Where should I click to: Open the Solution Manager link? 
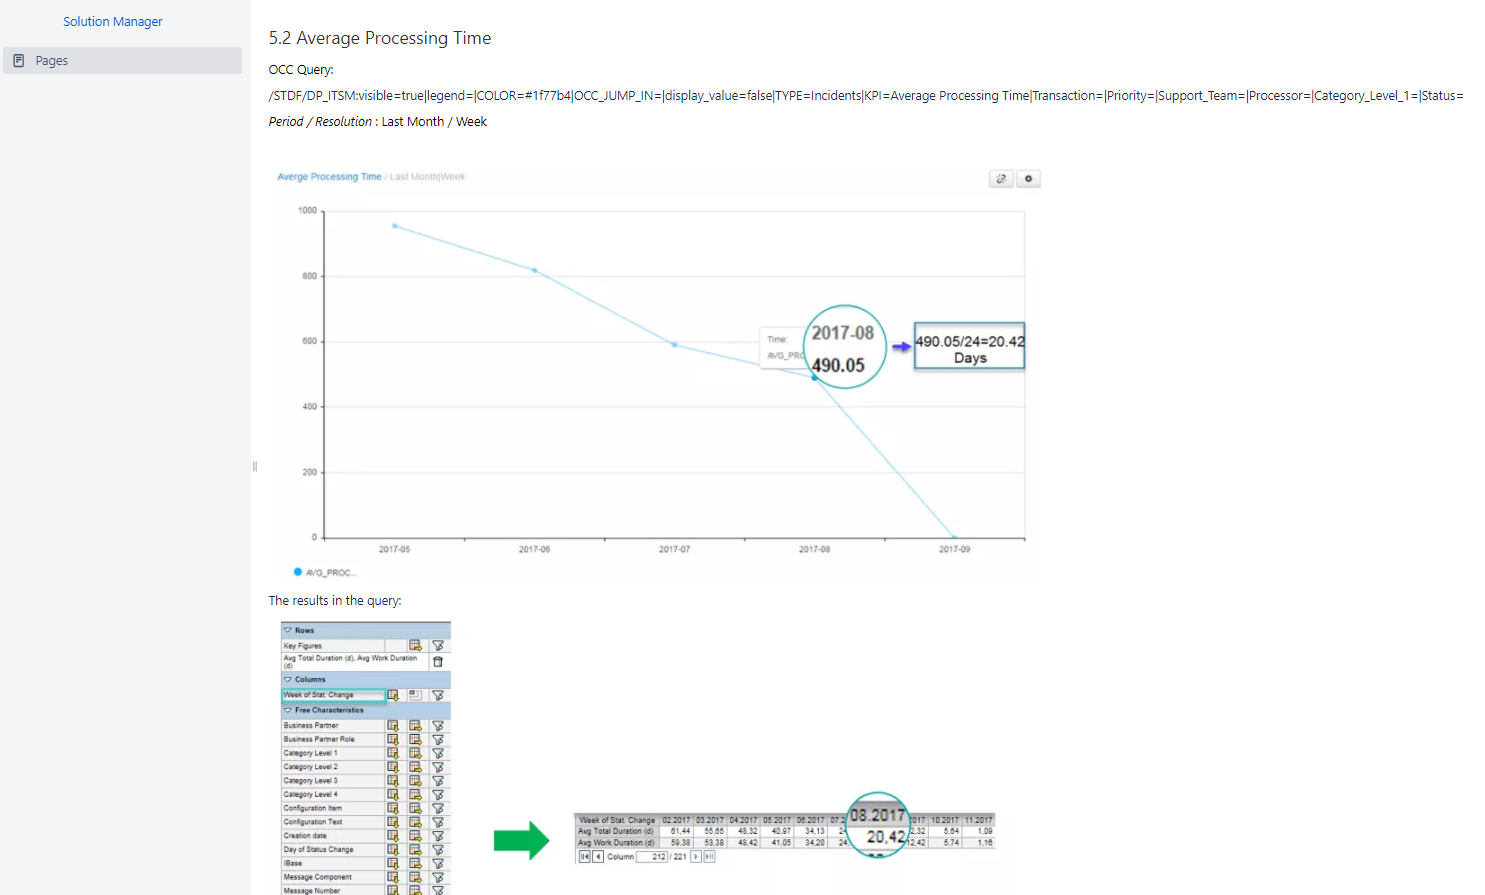point(112,21)
